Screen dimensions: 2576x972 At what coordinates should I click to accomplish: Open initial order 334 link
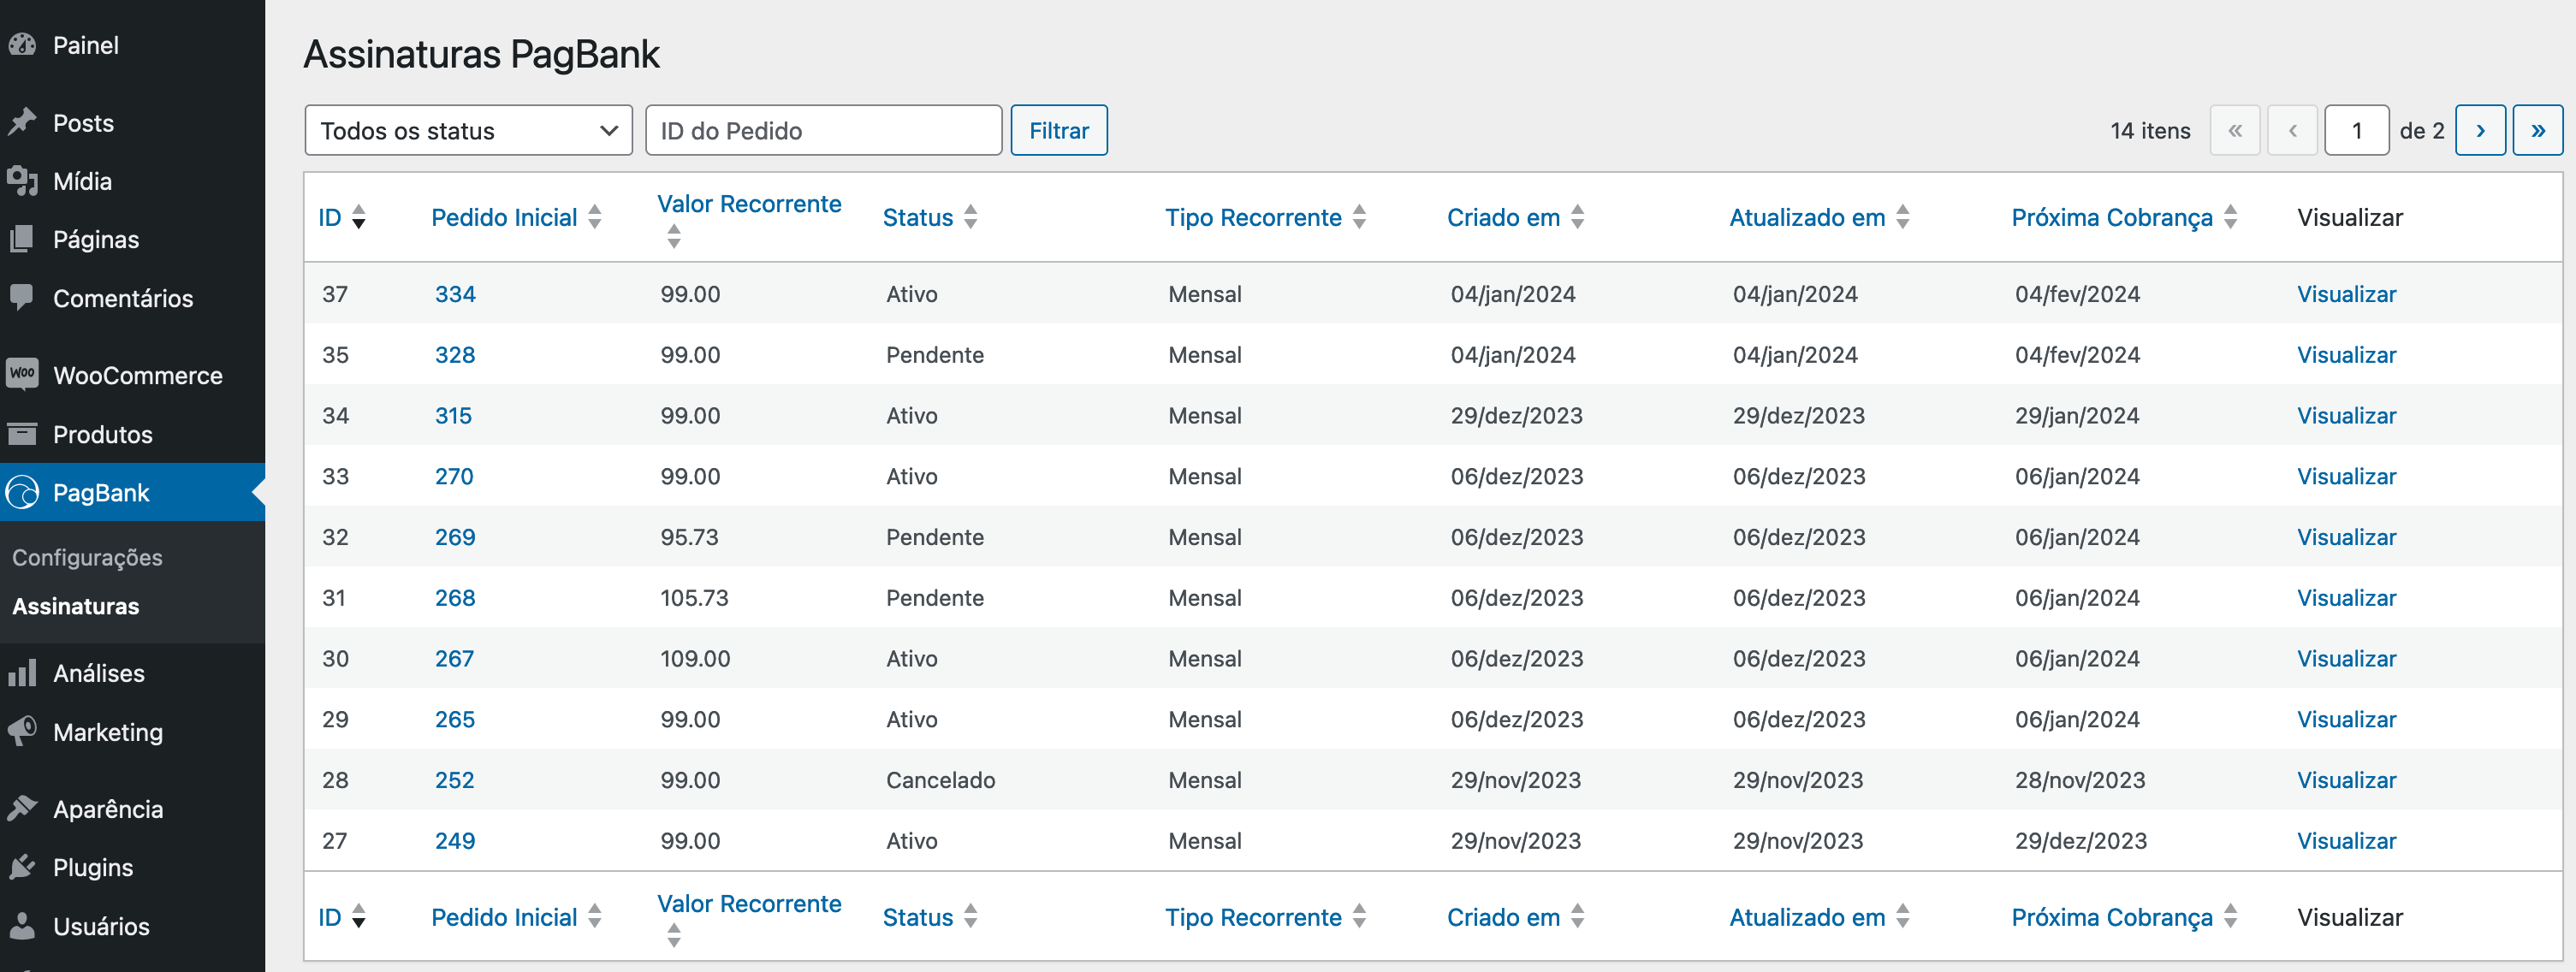(x=455, y=294)
